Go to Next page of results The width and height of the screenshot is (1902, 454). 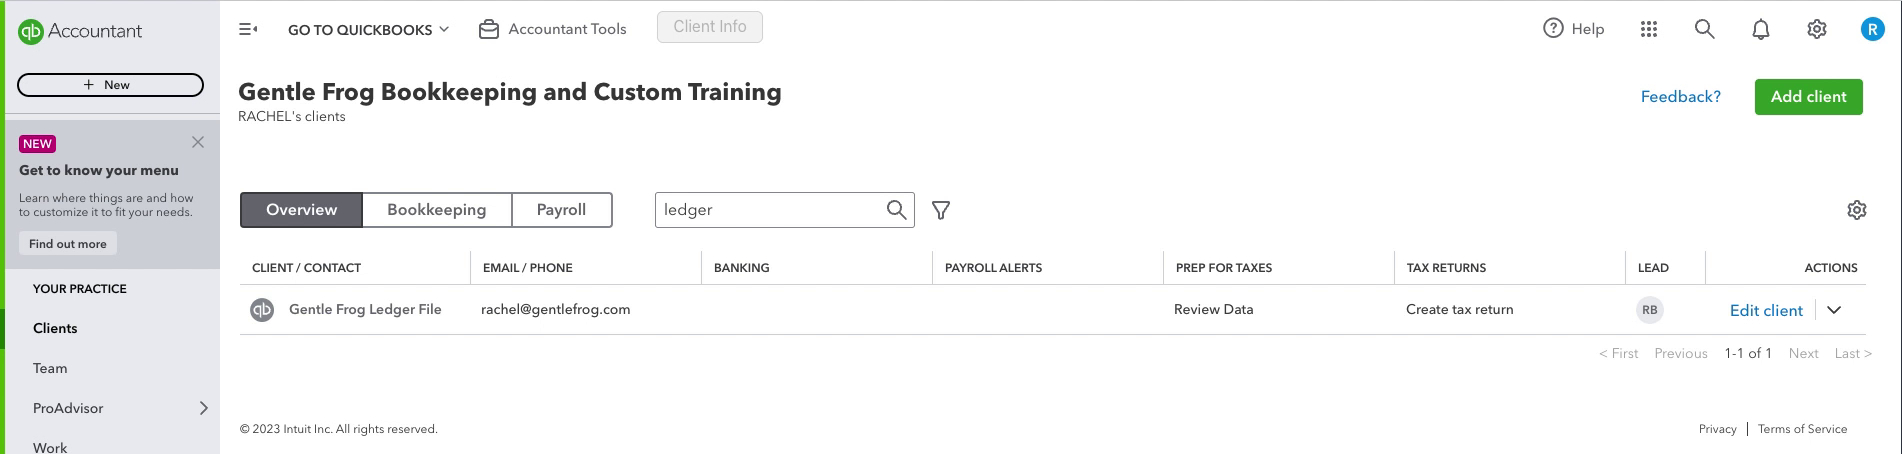[1804, 353]
